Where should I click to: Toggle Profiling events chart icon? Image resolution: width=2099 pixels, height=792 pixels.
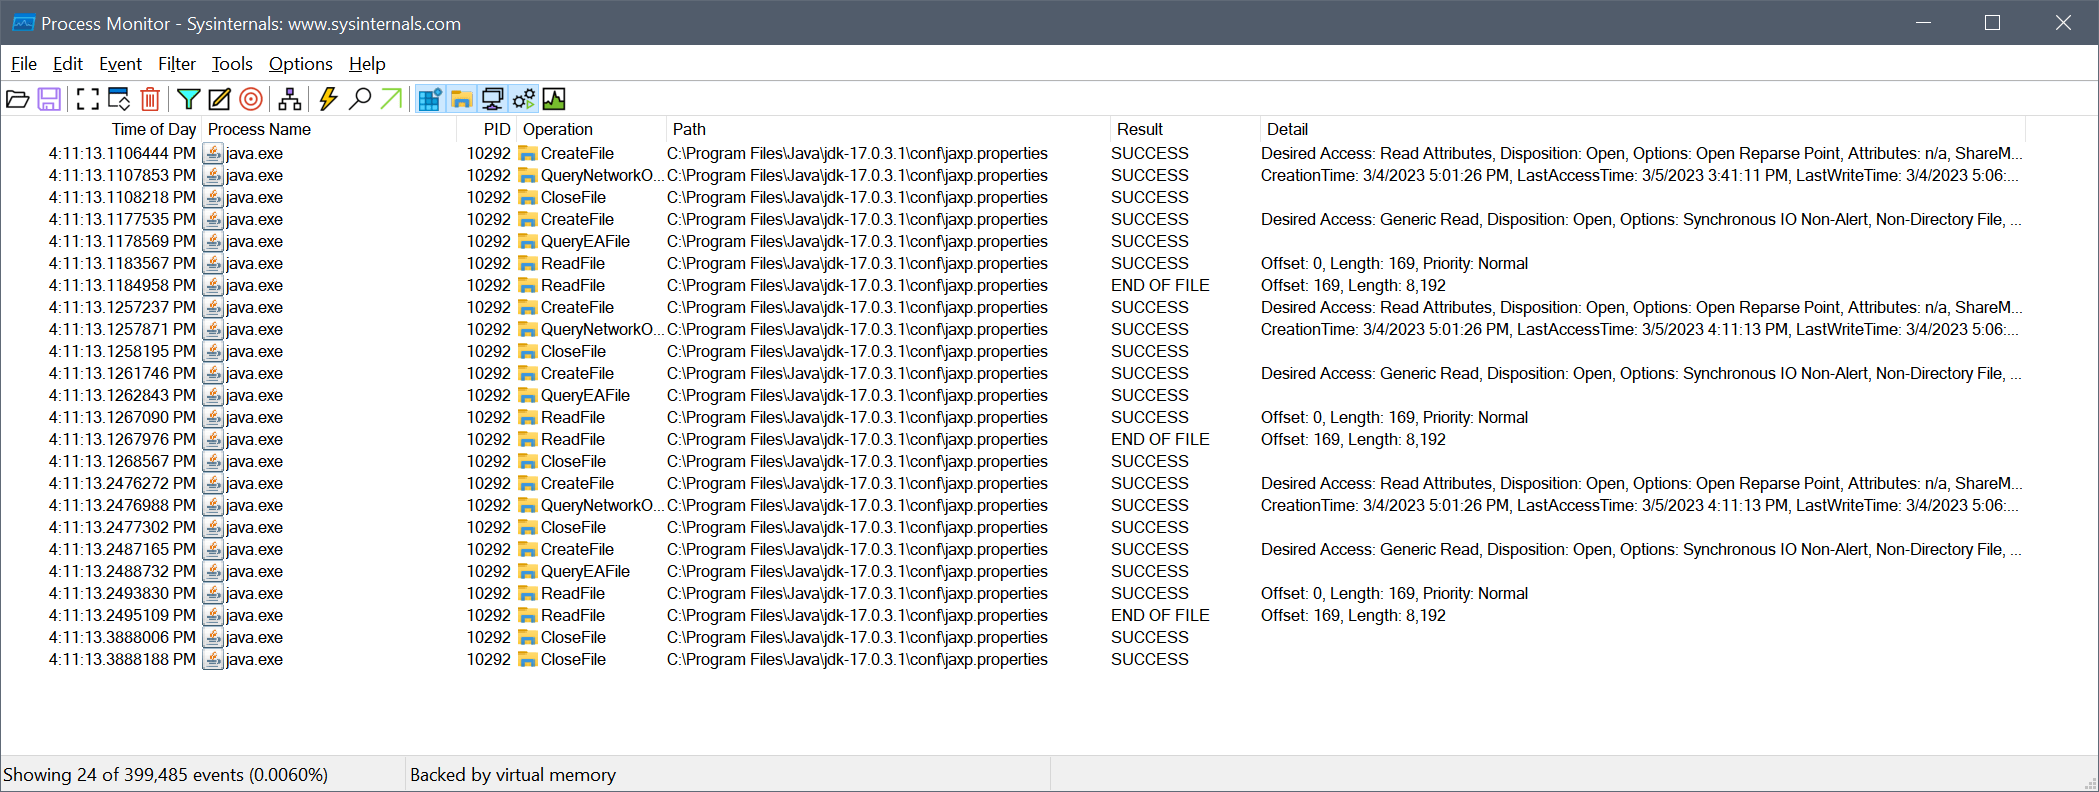(554, 99)
